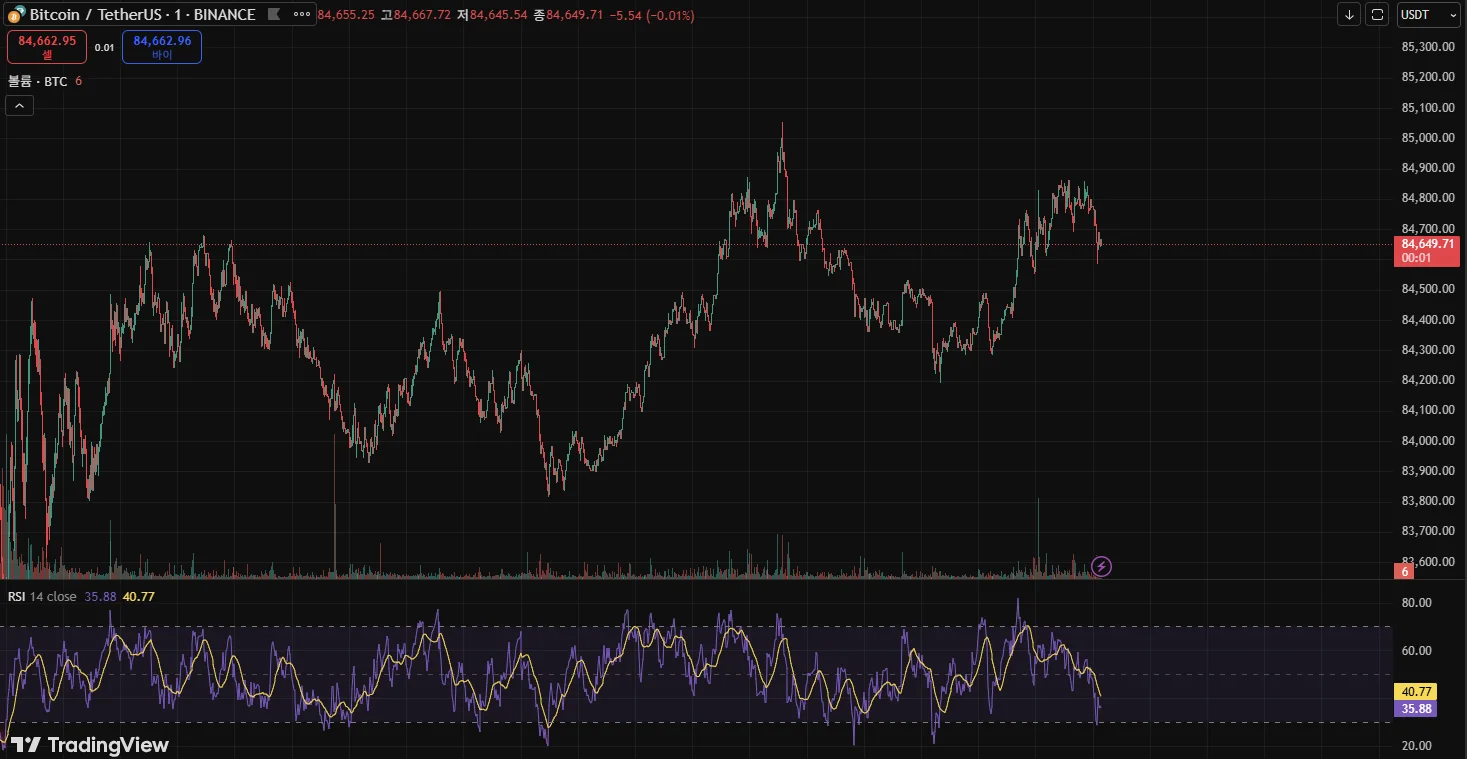Select the RSI 14 close indicator legend

(x=41, y=596)
